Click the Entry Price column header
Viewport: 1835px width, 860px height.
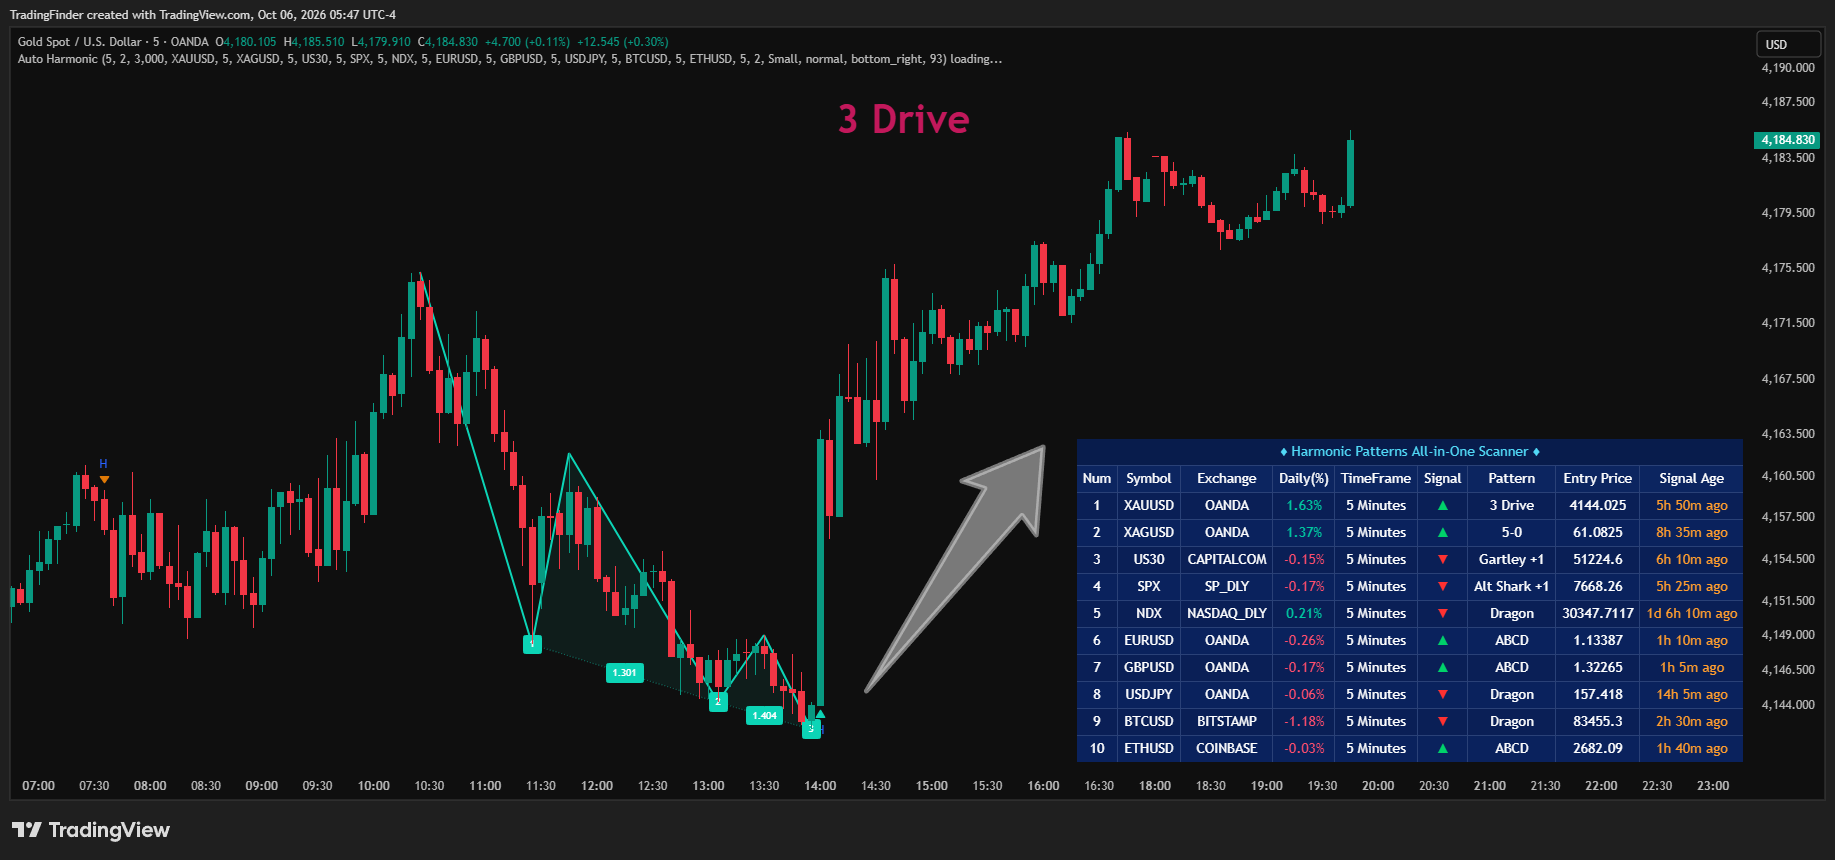[x=1598, y=479]
